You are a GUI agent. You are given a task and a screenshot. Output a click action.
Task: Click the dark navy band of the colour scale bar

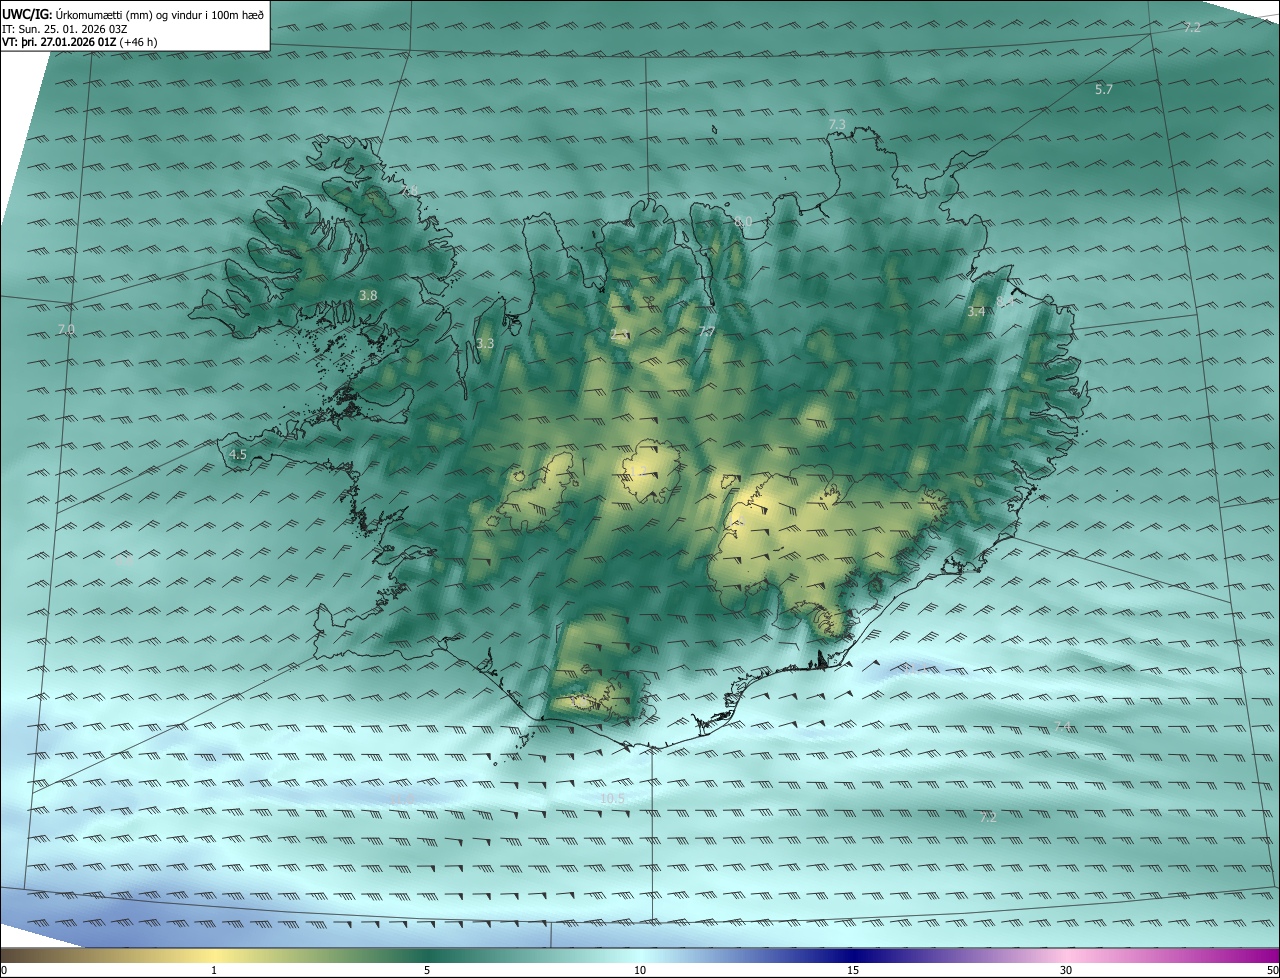click(855, 955)
